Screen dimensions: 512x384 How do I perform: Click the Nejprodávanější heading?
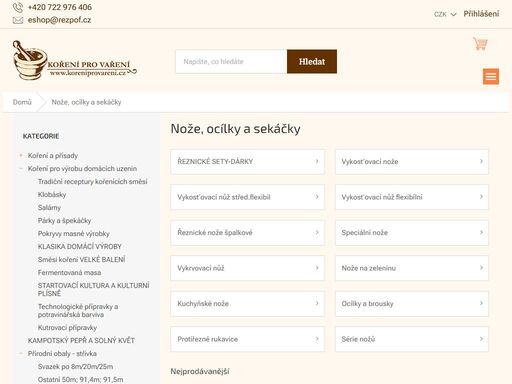200,371
